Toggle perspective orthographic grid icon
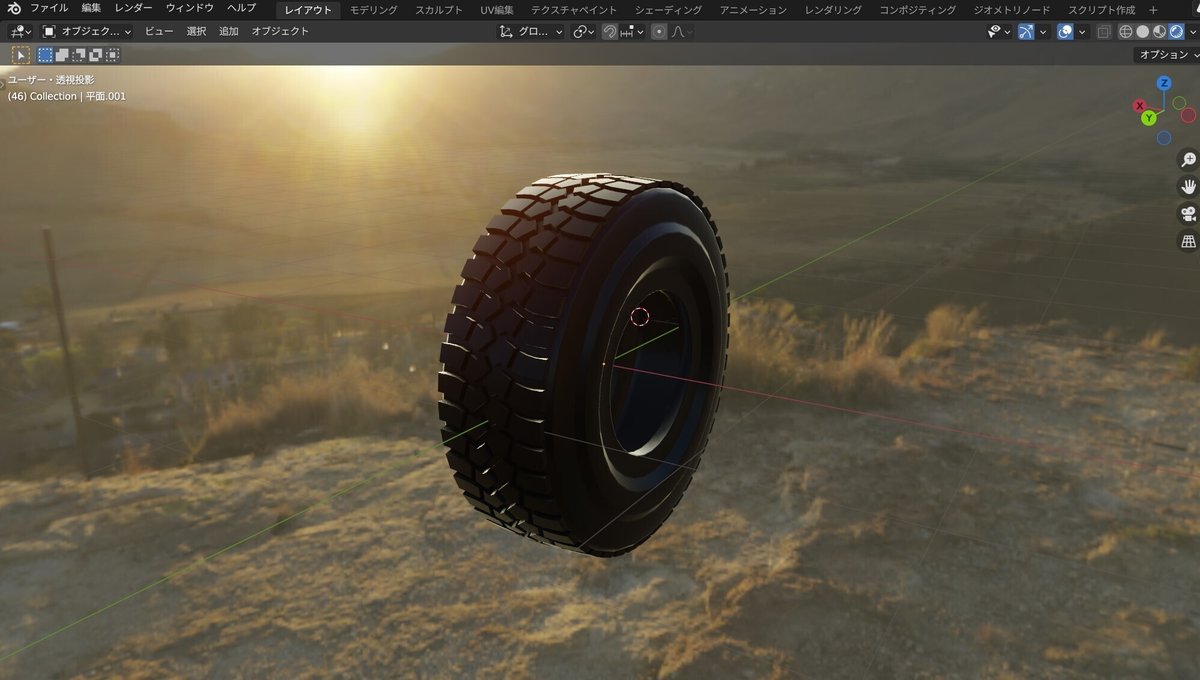 pyautogui.click(x=1188, y=240)
